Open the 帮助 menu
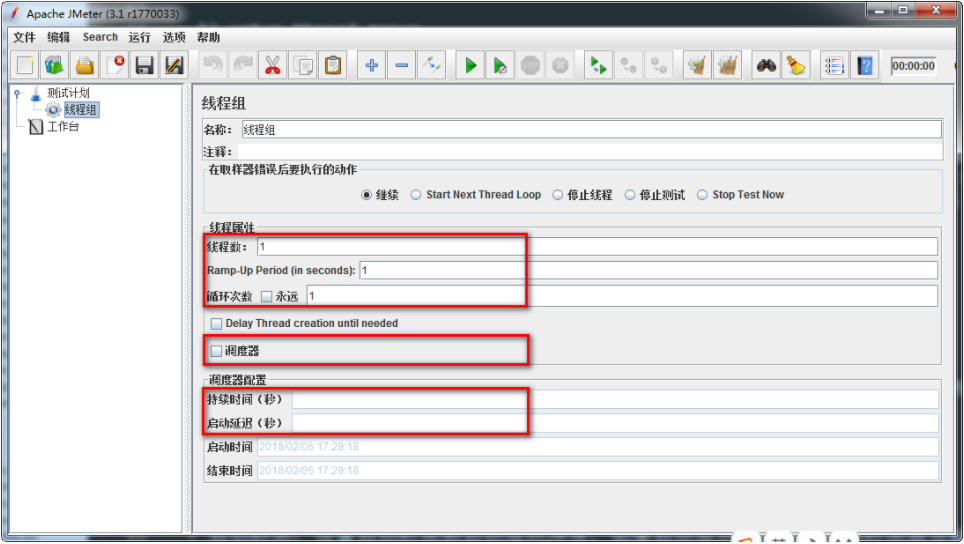 pos(208,37)
